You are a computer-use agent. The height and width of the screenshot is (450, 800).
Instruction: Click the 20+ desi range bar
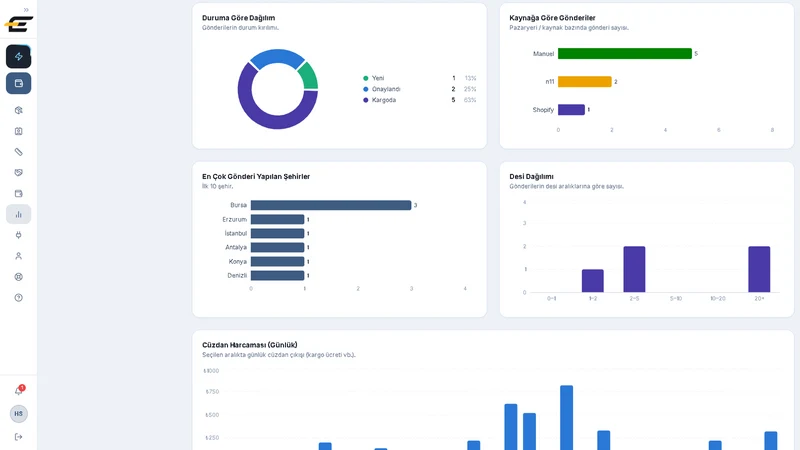coord(759,269)
